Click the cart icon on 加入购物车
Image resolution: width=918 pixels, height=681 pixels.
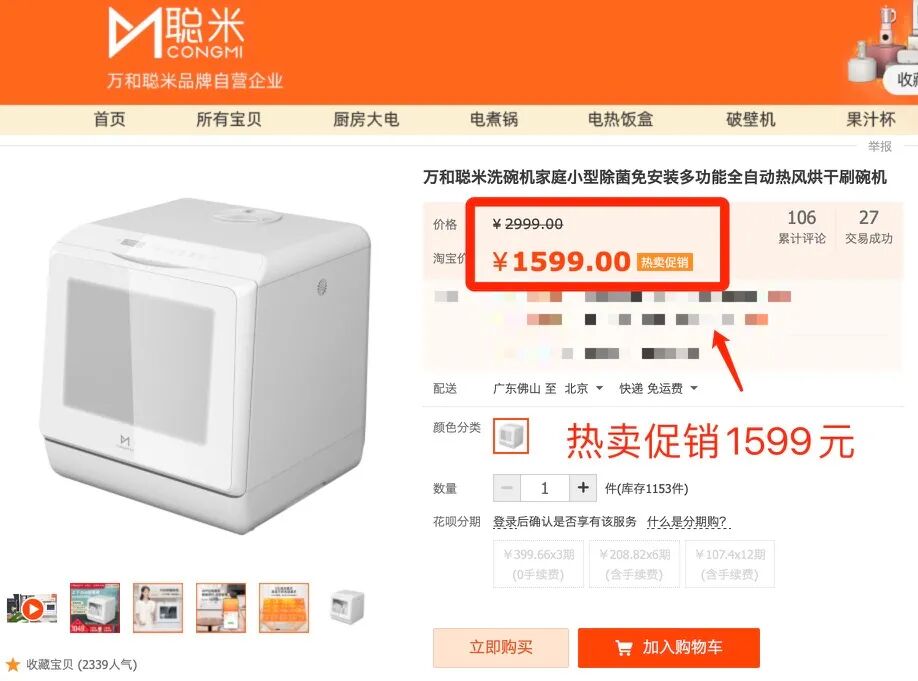click(x=624, y=648)
